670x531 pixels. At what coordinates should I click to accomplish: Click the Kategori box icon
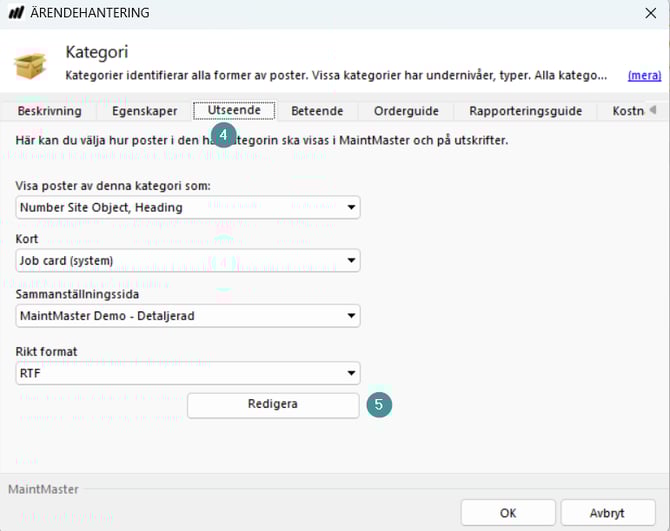coord(29,64)
